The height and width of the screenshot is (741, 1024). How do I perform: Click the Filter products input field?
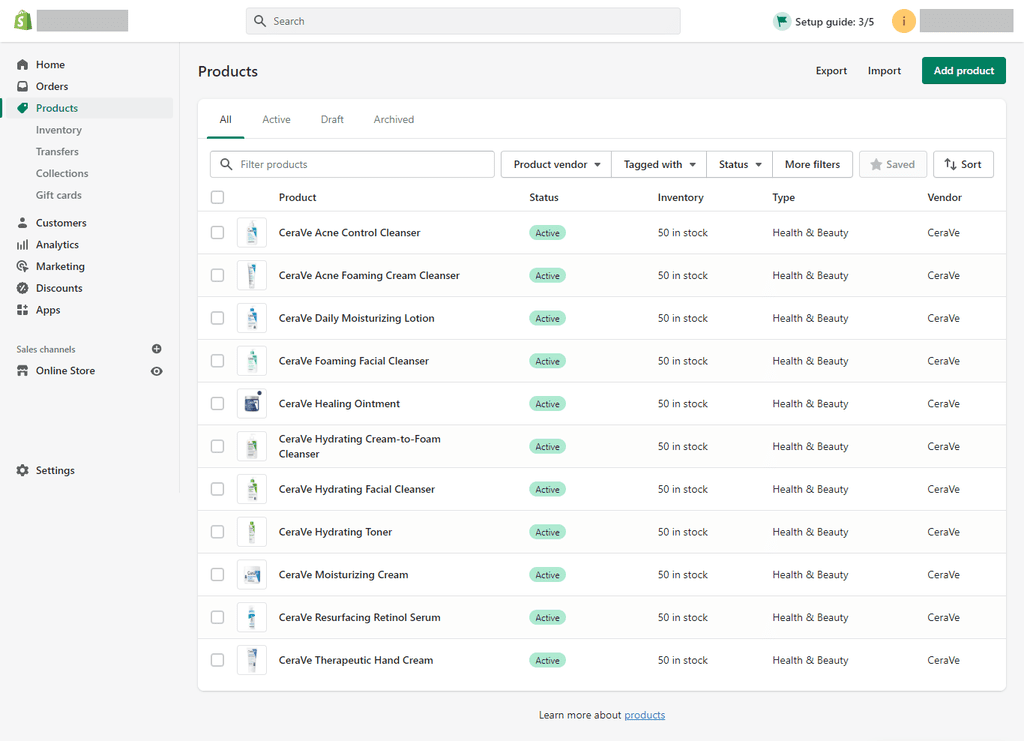[352, 165]
